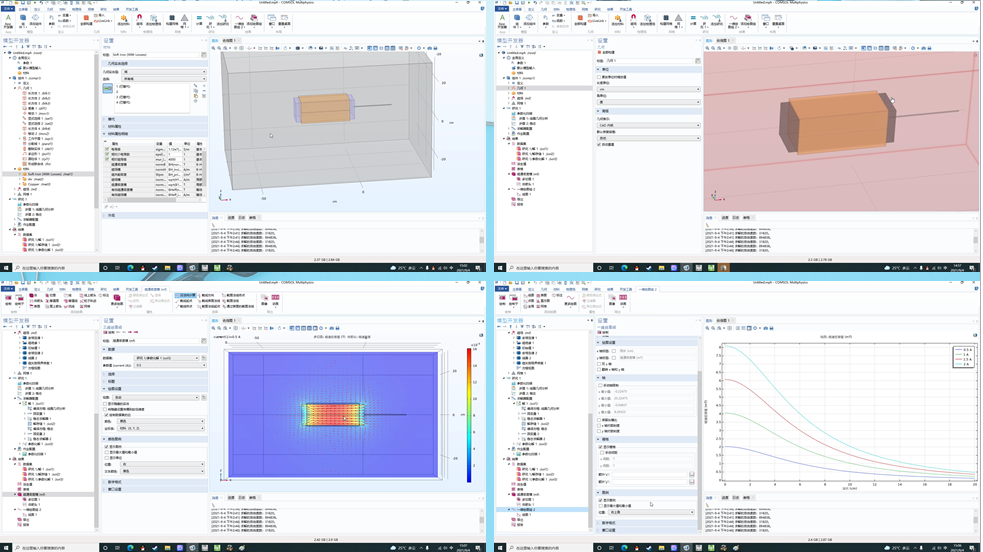
Task: Click 绘制 plot icon in bottom-left window ribbon
Action: [x=8, y=299]
